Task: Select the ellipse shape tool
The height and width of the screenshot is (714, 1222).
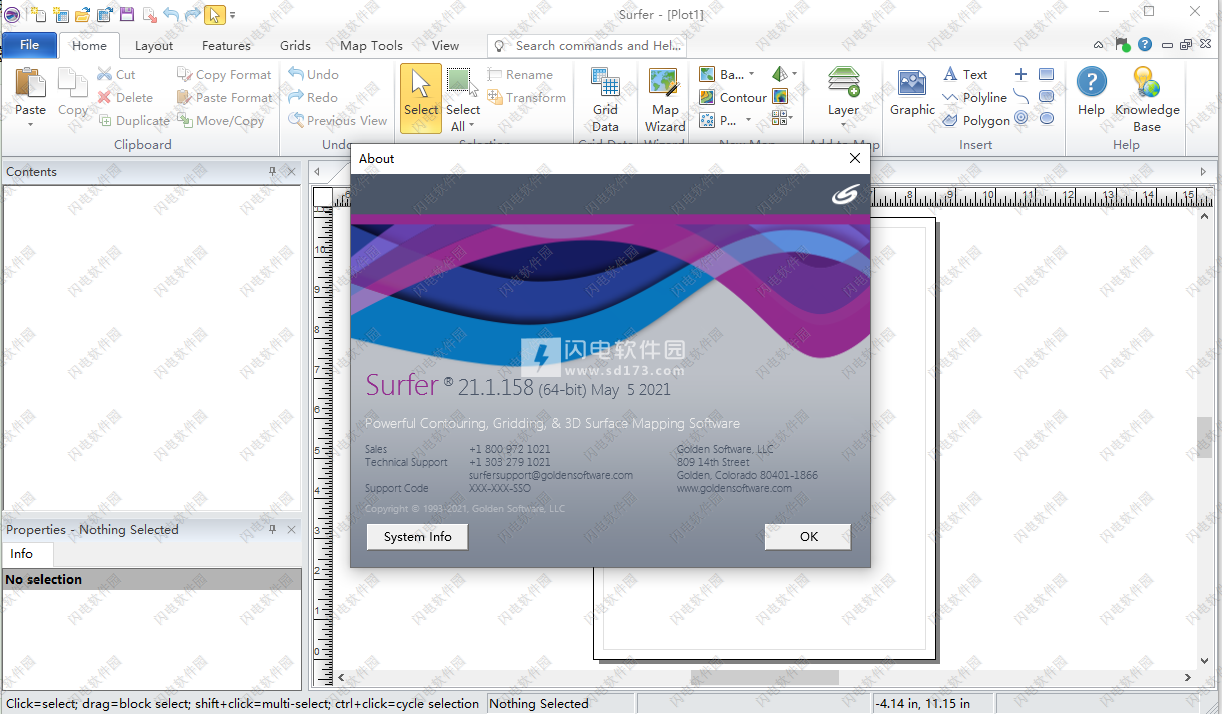Action: [1047, 119]
